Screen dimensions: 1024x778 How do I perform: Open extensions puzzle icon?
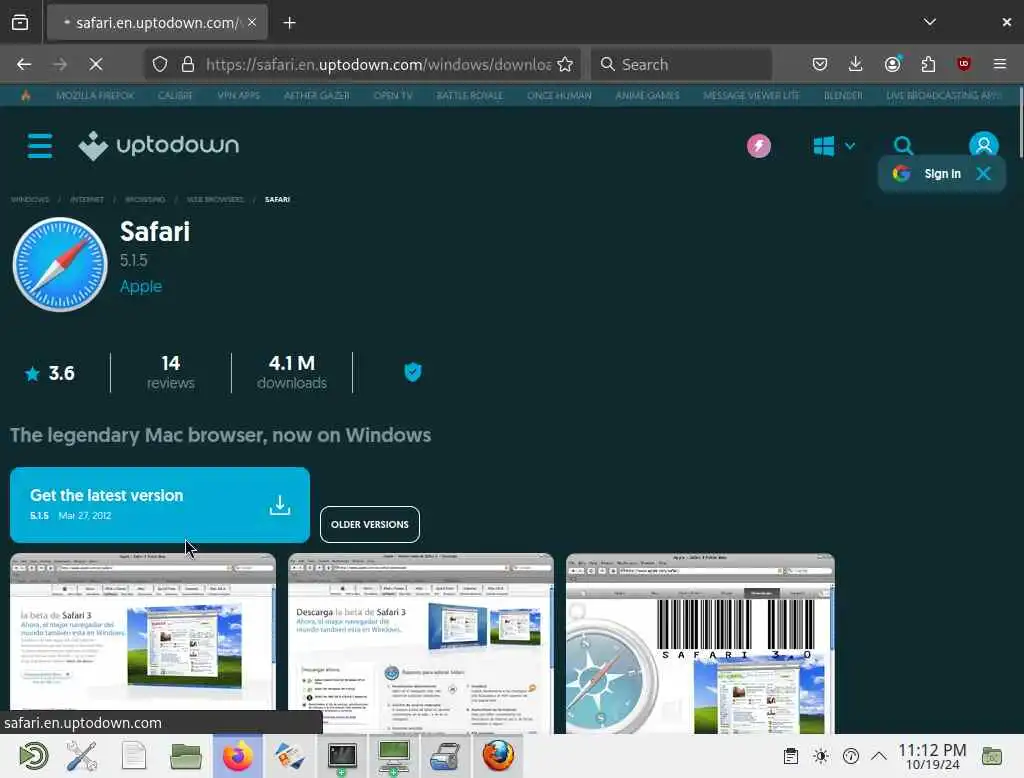coord(928,64)
